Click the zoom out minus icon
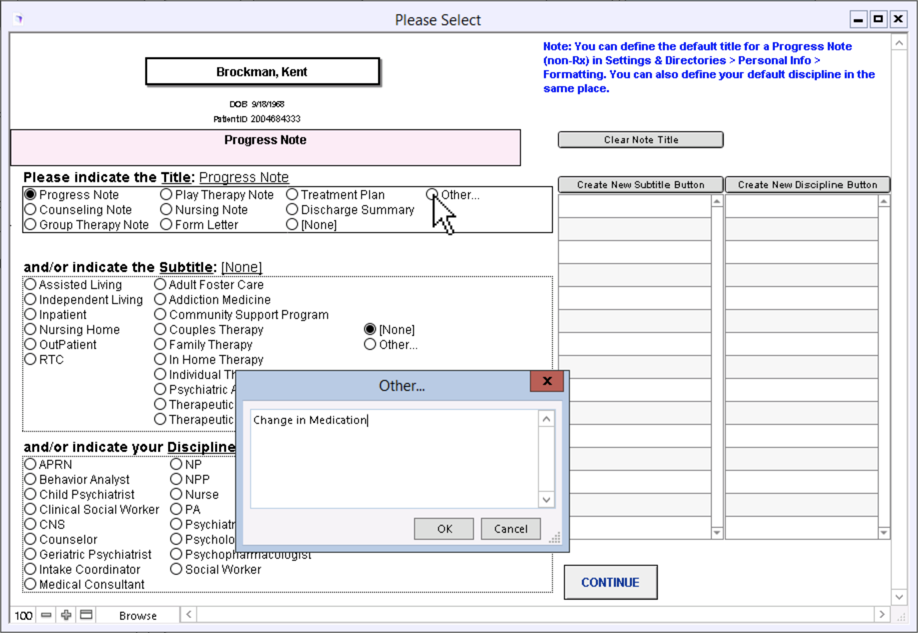This screenshot has width=918, height=633. [x=46, y=615]
